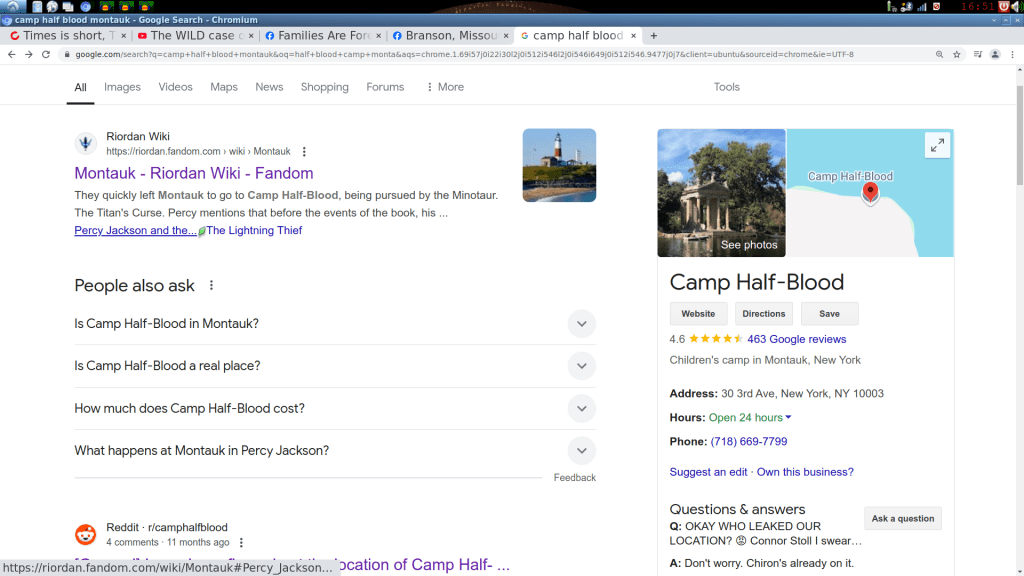Click the Directions button for Camp Half-Blood
The height and width of the screenshot is (576, 1024).
click(764, 314)
